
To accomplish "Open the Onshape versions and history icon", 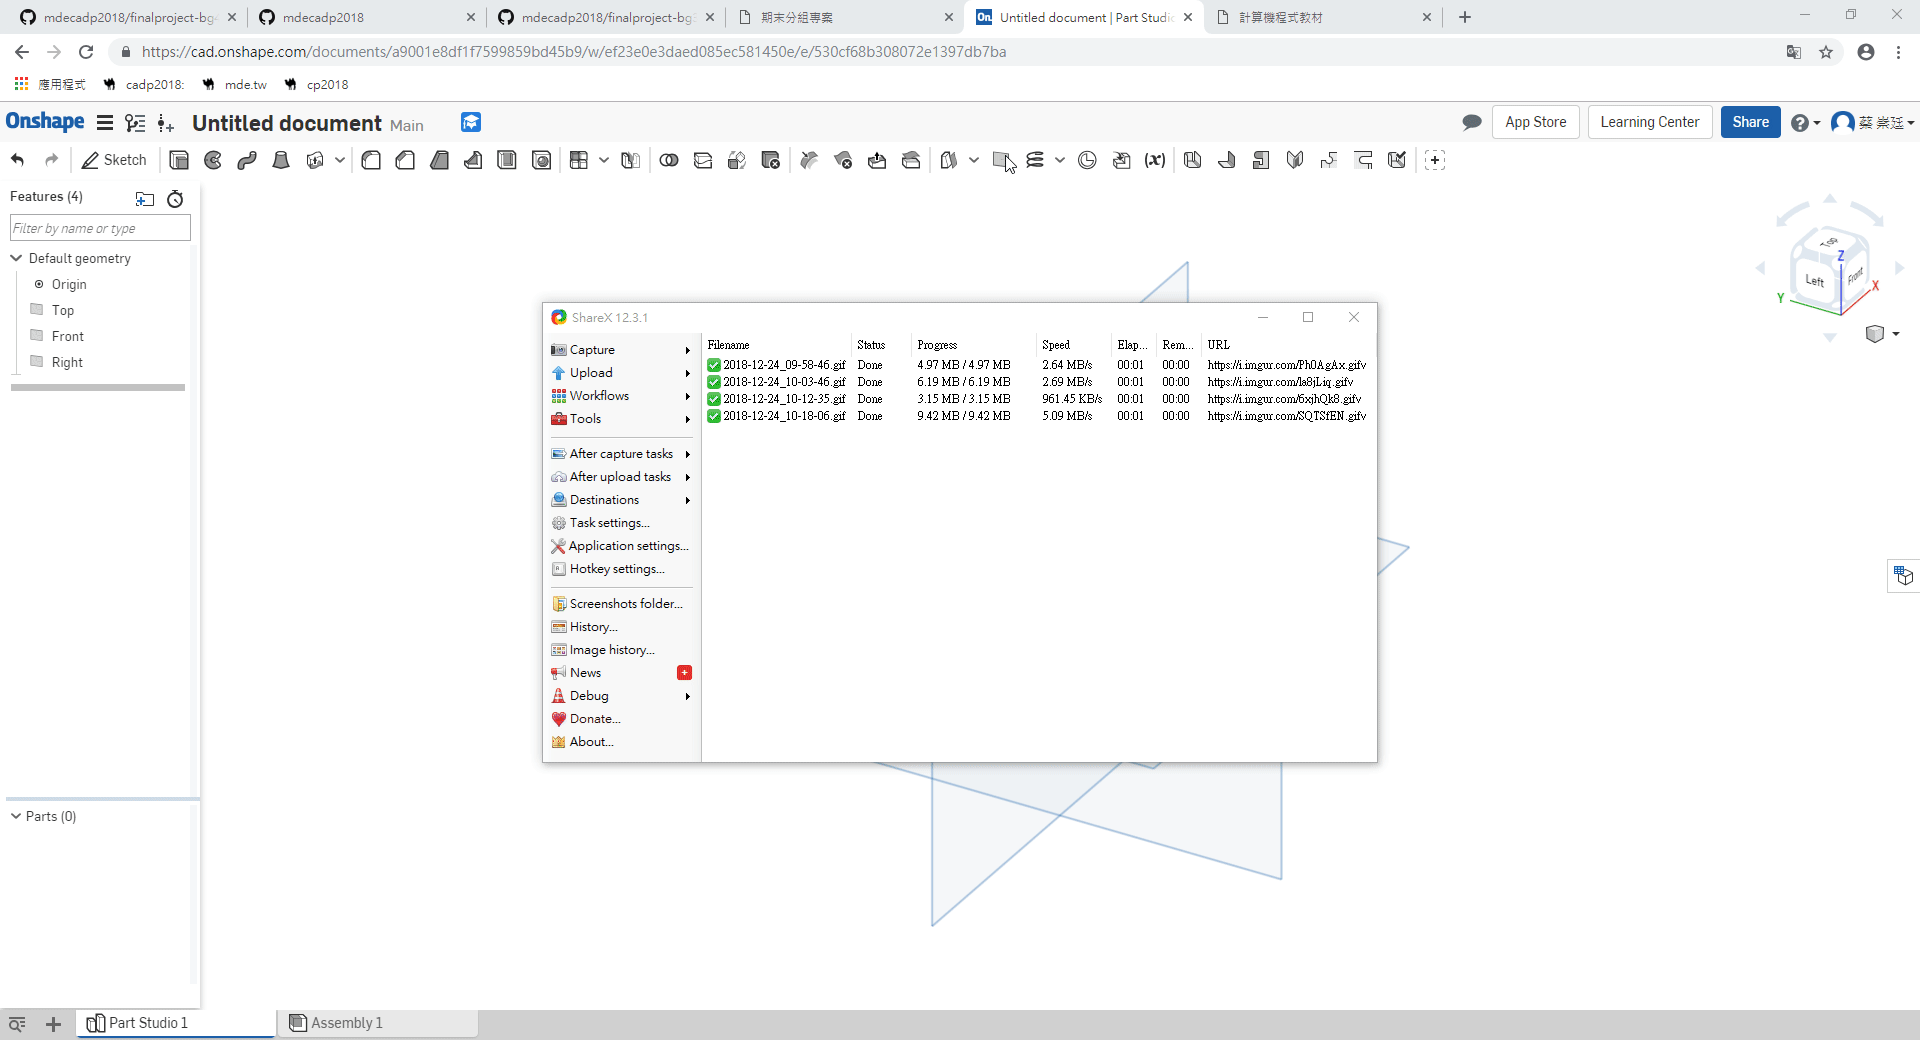I will [471, 122].
